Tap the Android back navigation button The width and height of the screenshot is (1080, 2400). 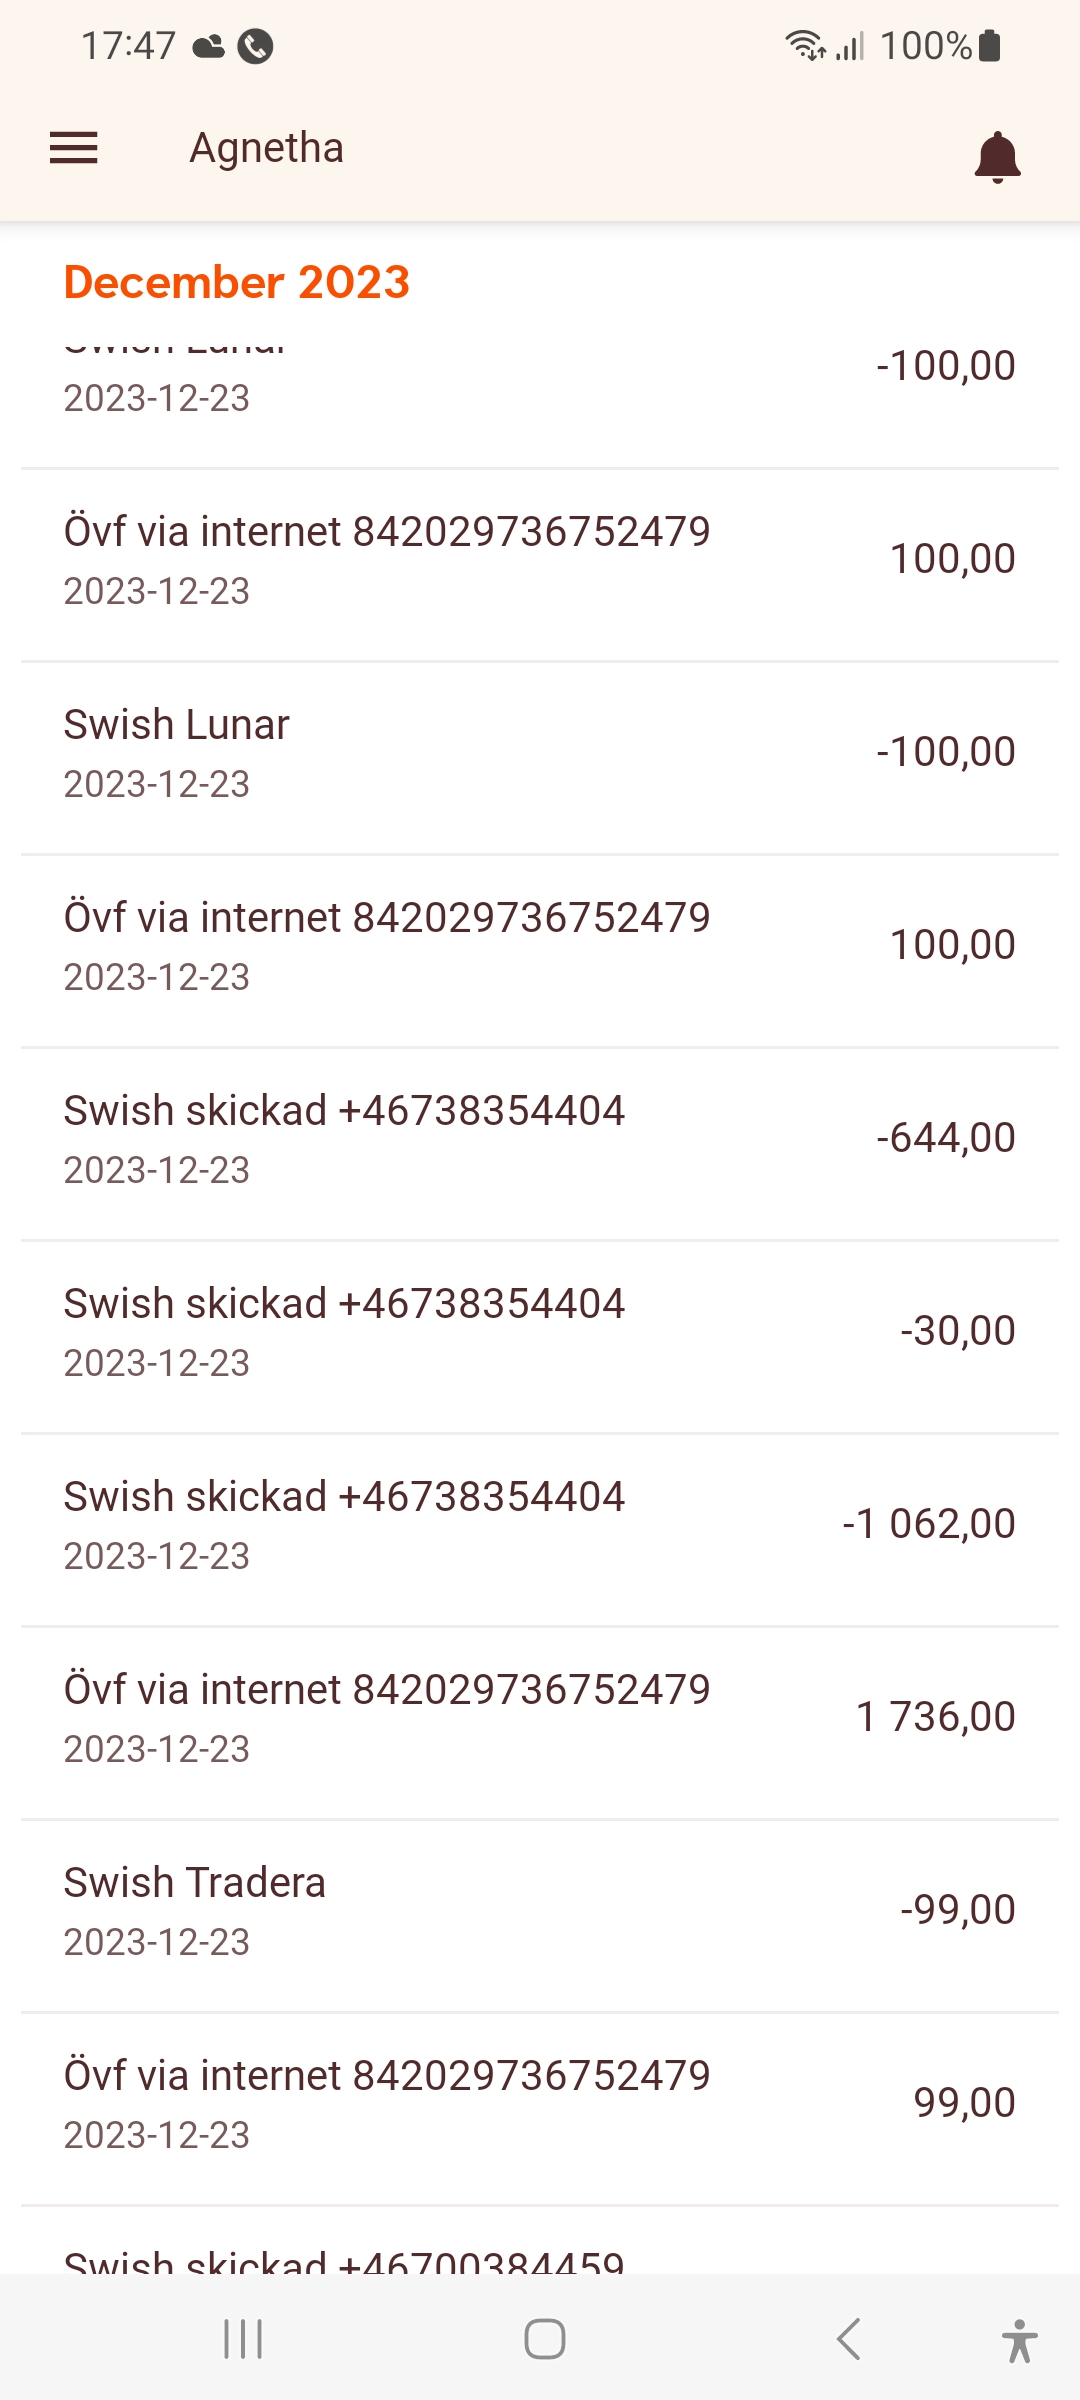[848, 2339]
